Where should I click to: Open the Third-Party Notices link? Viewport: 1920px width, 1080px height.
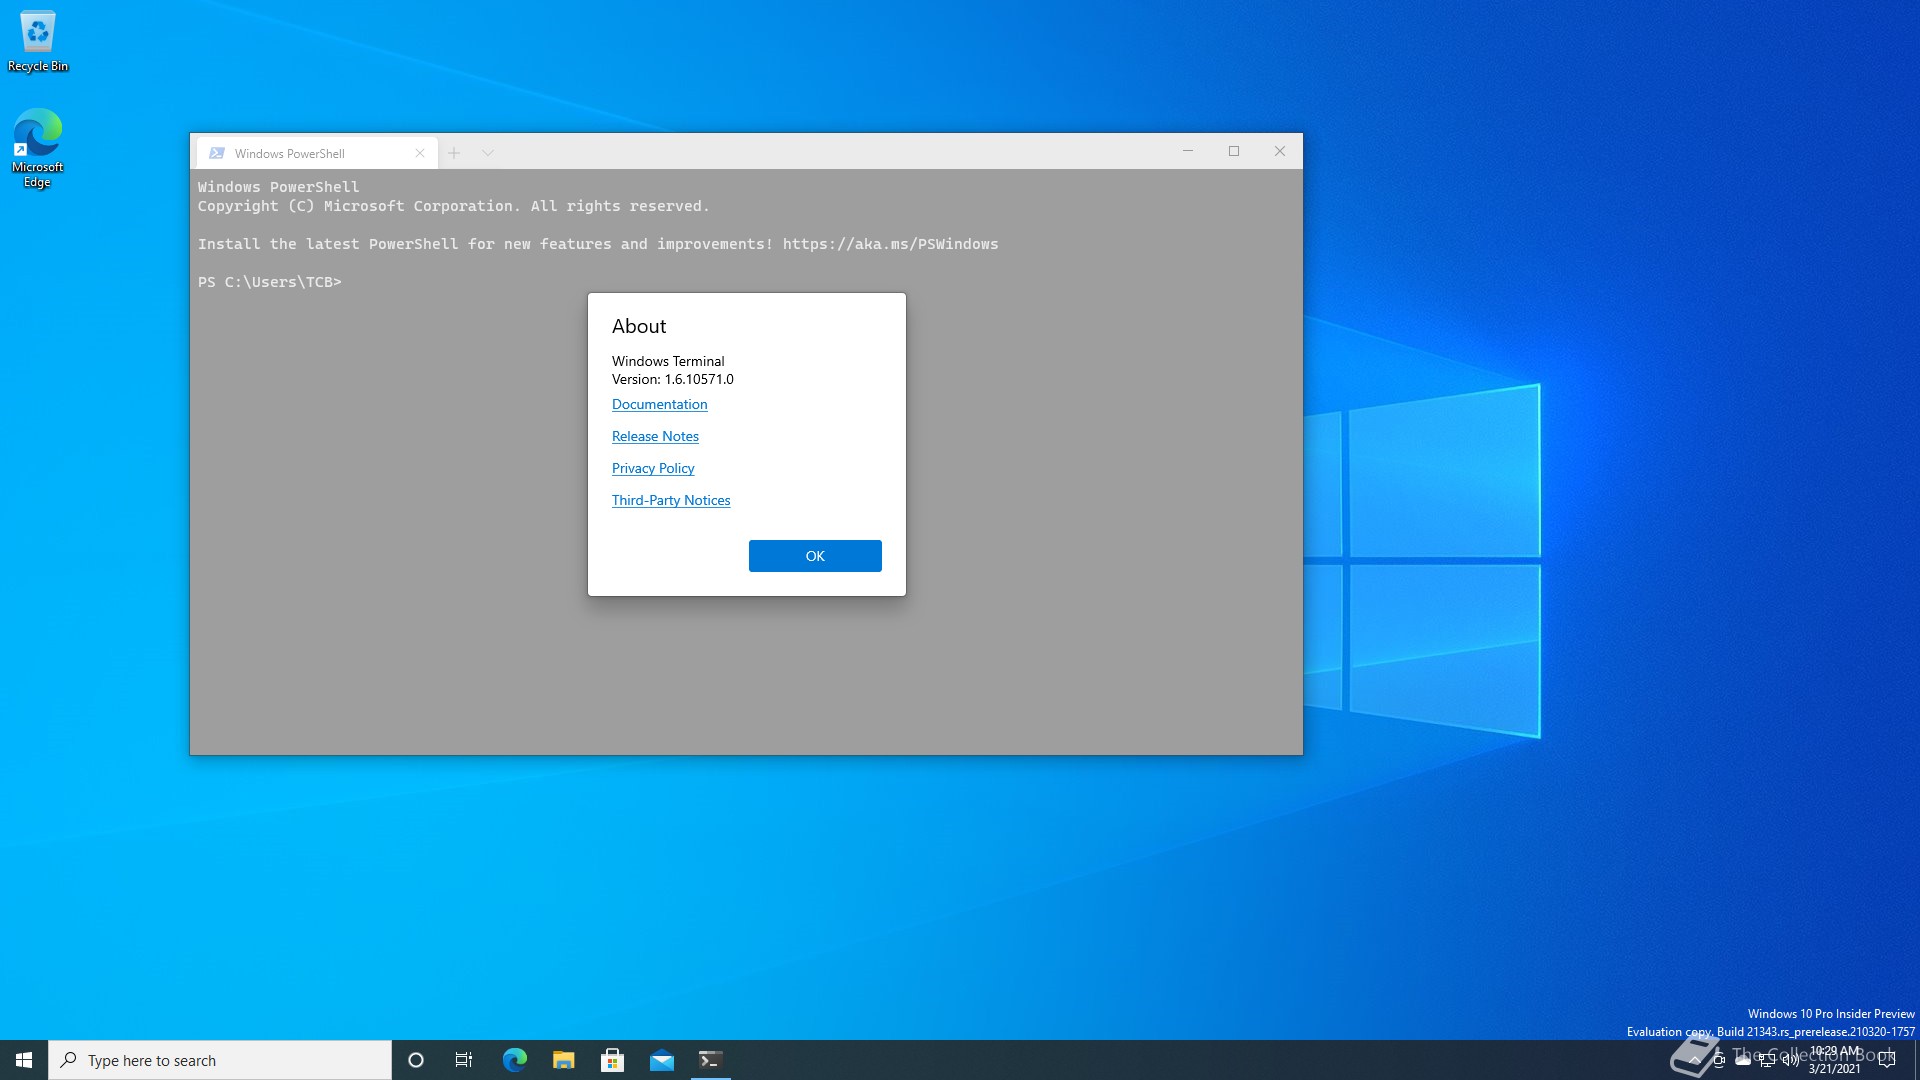pos(671,500)
